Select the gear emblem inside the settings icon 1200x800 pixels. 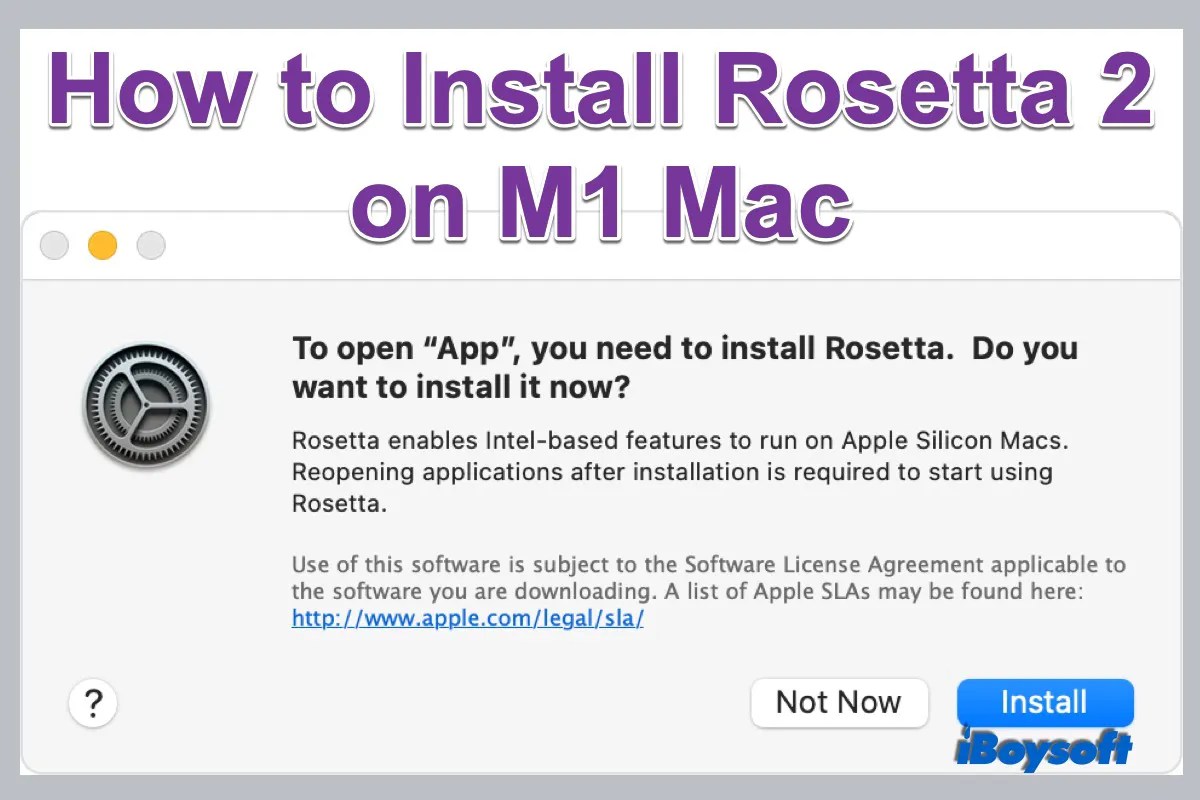(145, 405)
